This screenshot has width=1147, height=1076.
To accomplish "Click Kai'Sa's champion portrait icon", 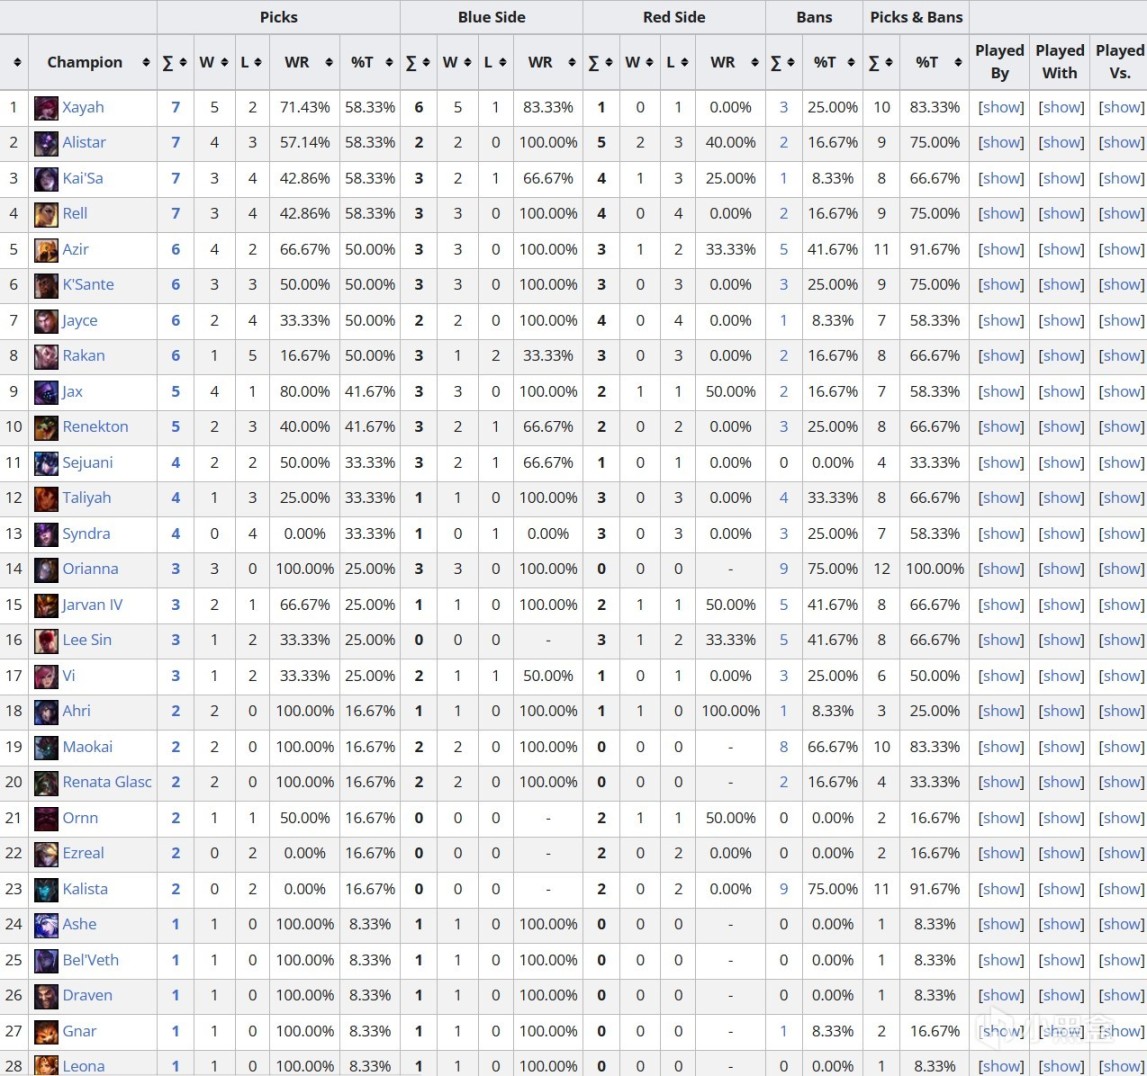I will point(46,179).
